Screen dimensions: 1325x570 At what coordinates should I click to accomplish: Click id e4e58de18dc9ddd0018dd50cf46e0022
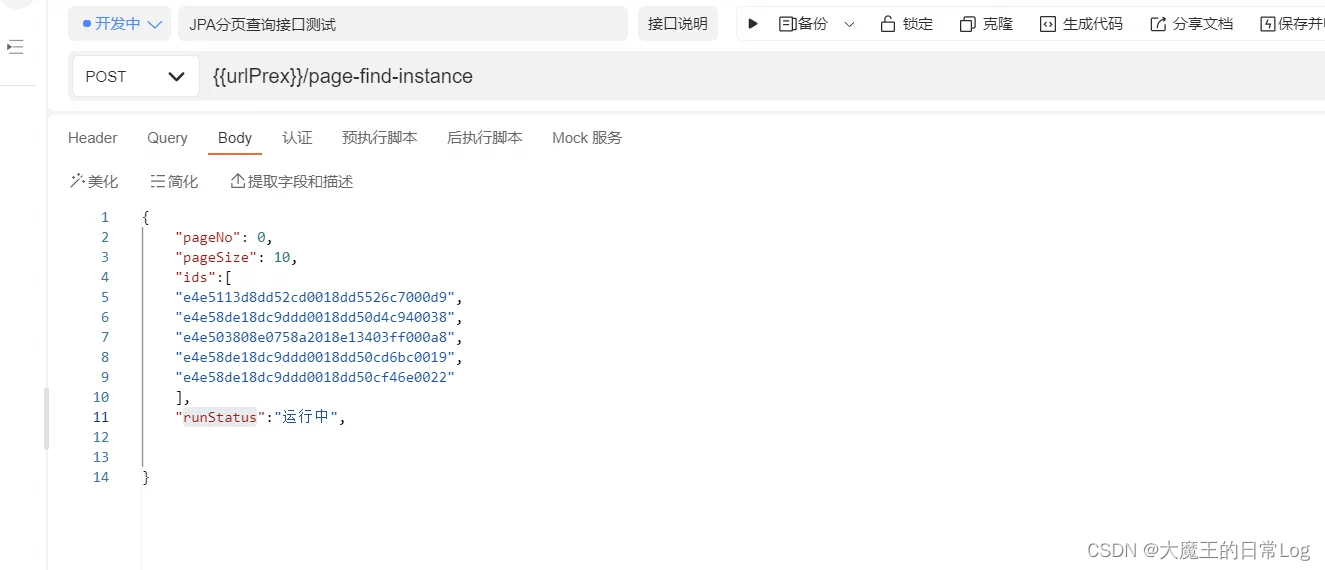click(x=315, y=377)
